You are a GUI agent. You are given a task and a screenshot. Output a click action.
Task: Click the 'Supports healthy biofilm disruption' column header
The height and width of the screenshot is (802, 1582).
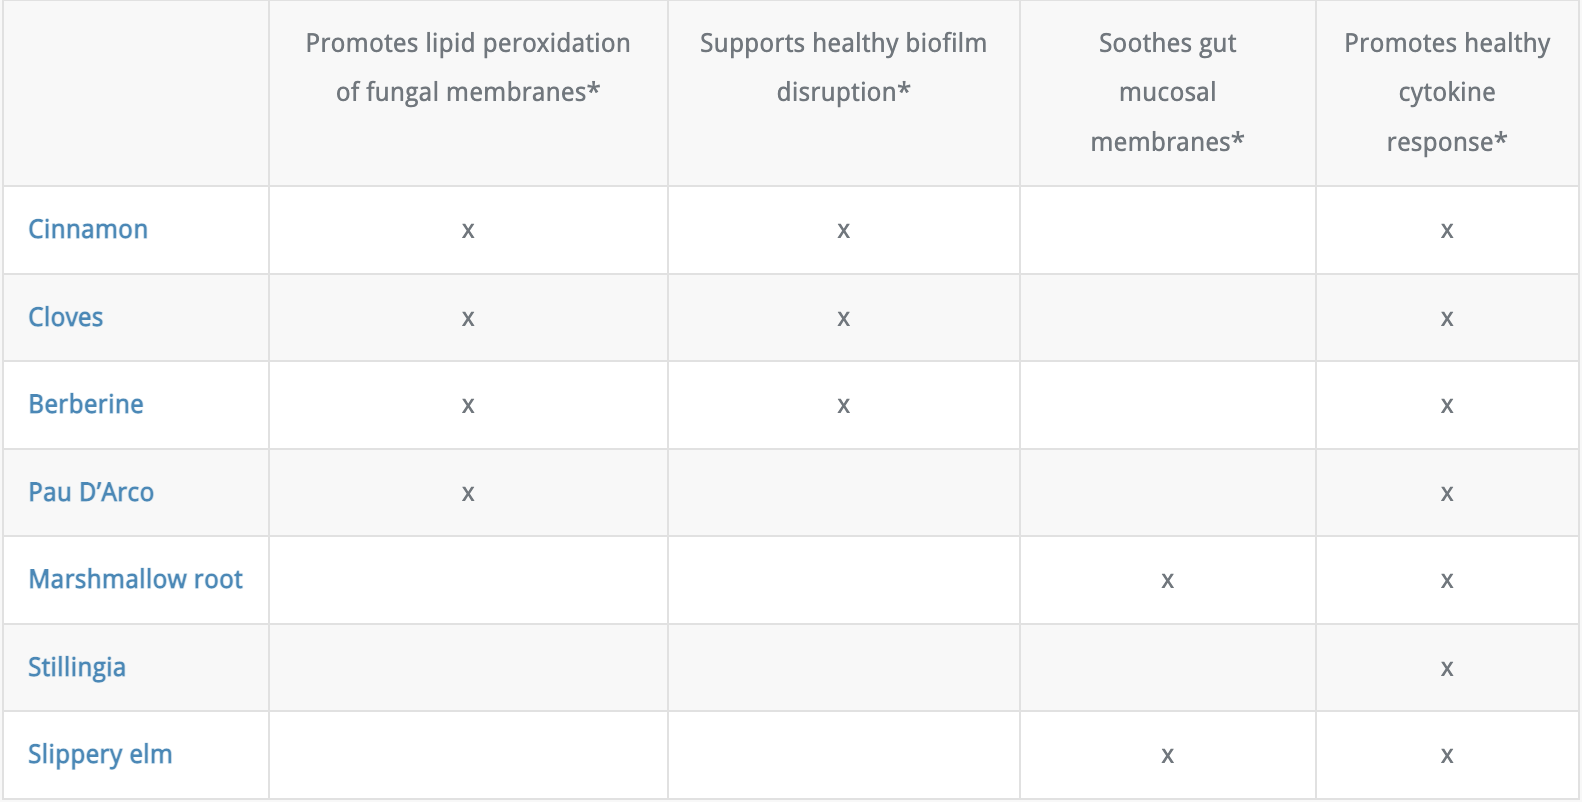click(x=843, y=67)
